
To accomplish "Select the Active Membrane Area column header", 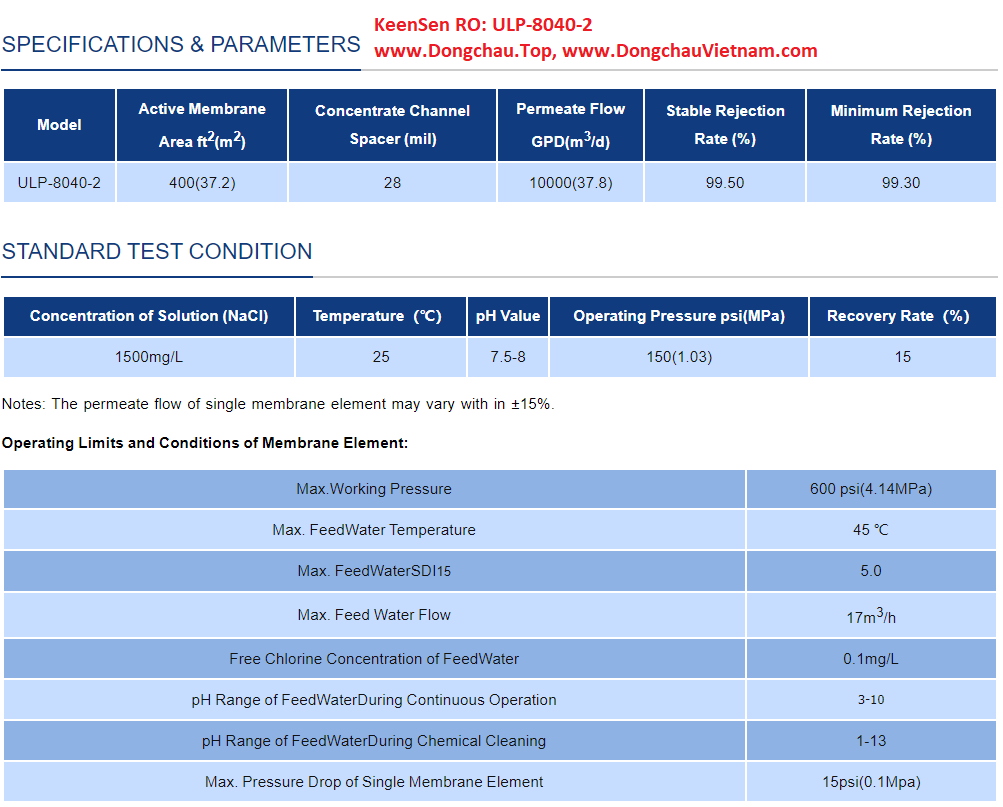I will coord(202,125).
